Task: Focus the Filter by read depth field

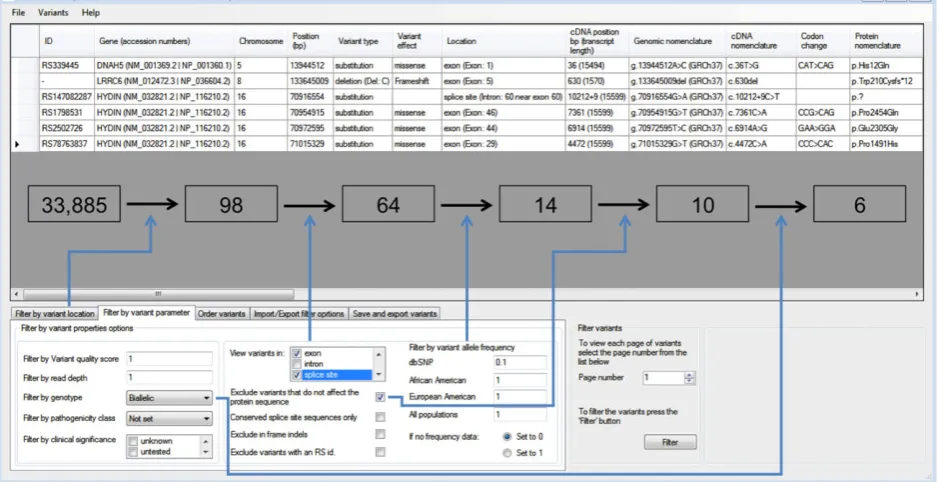Action: click(x=169, y=378)
